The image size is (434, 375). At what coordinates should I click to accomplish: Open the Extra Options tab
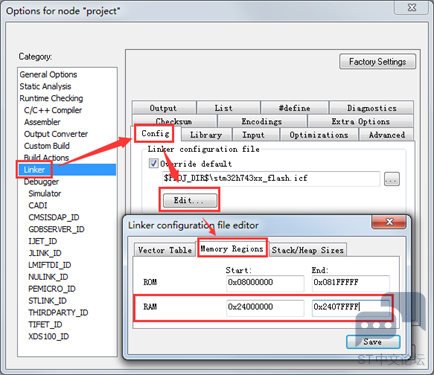click(x=361, y=121)
